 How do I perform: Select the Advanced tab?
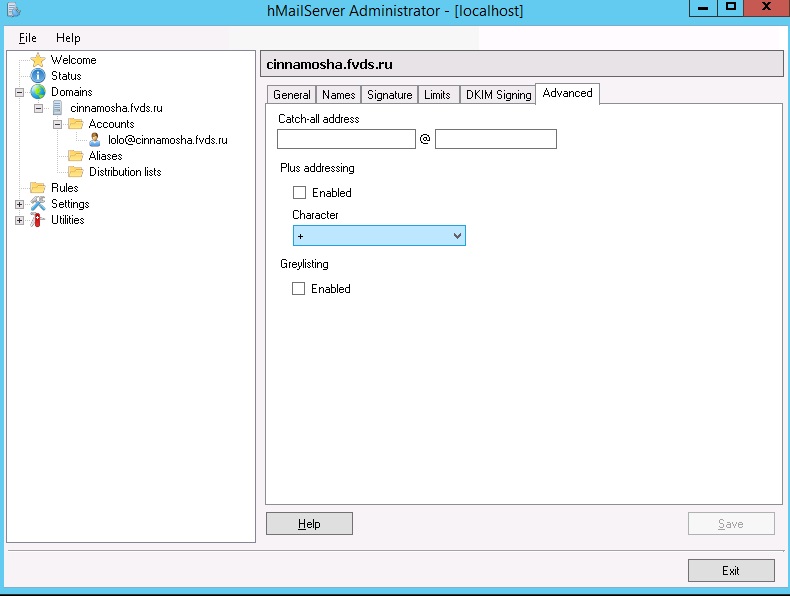[x=567, y=94]
